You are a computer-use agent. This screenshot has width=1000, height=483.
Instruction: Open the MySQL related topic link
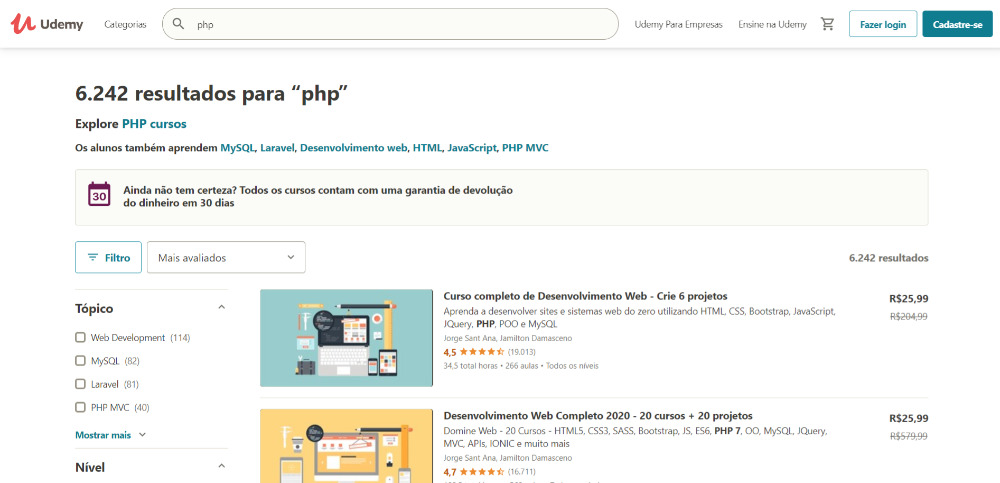click(x=238, y=148)
